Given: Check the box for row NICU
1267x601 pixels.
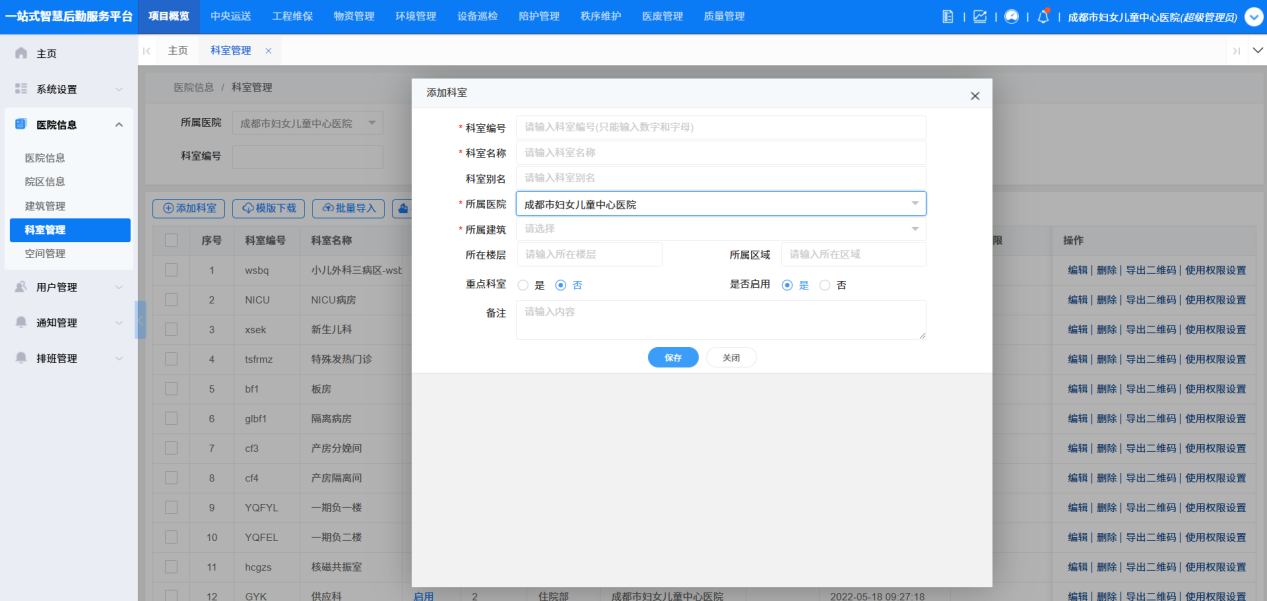Looking at the screenshot, I should (x=171, y=300).
